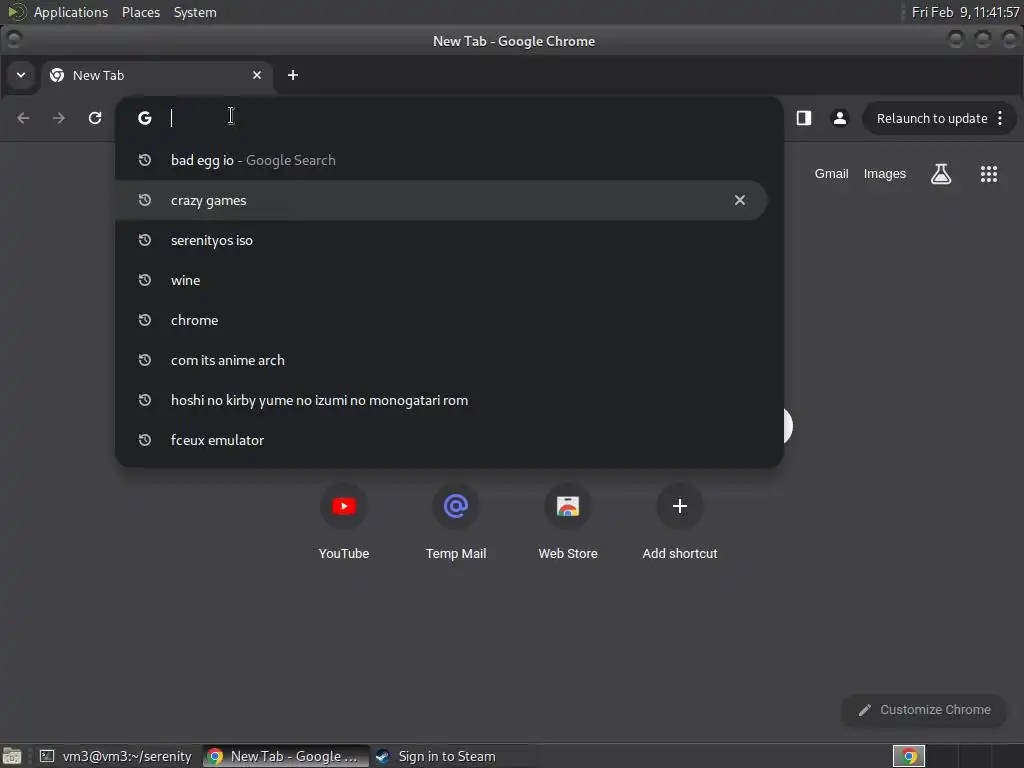The height and width of the screenshot is (768, 1024).
Task: Remove the crazy games suggestion
Action: 740,200
